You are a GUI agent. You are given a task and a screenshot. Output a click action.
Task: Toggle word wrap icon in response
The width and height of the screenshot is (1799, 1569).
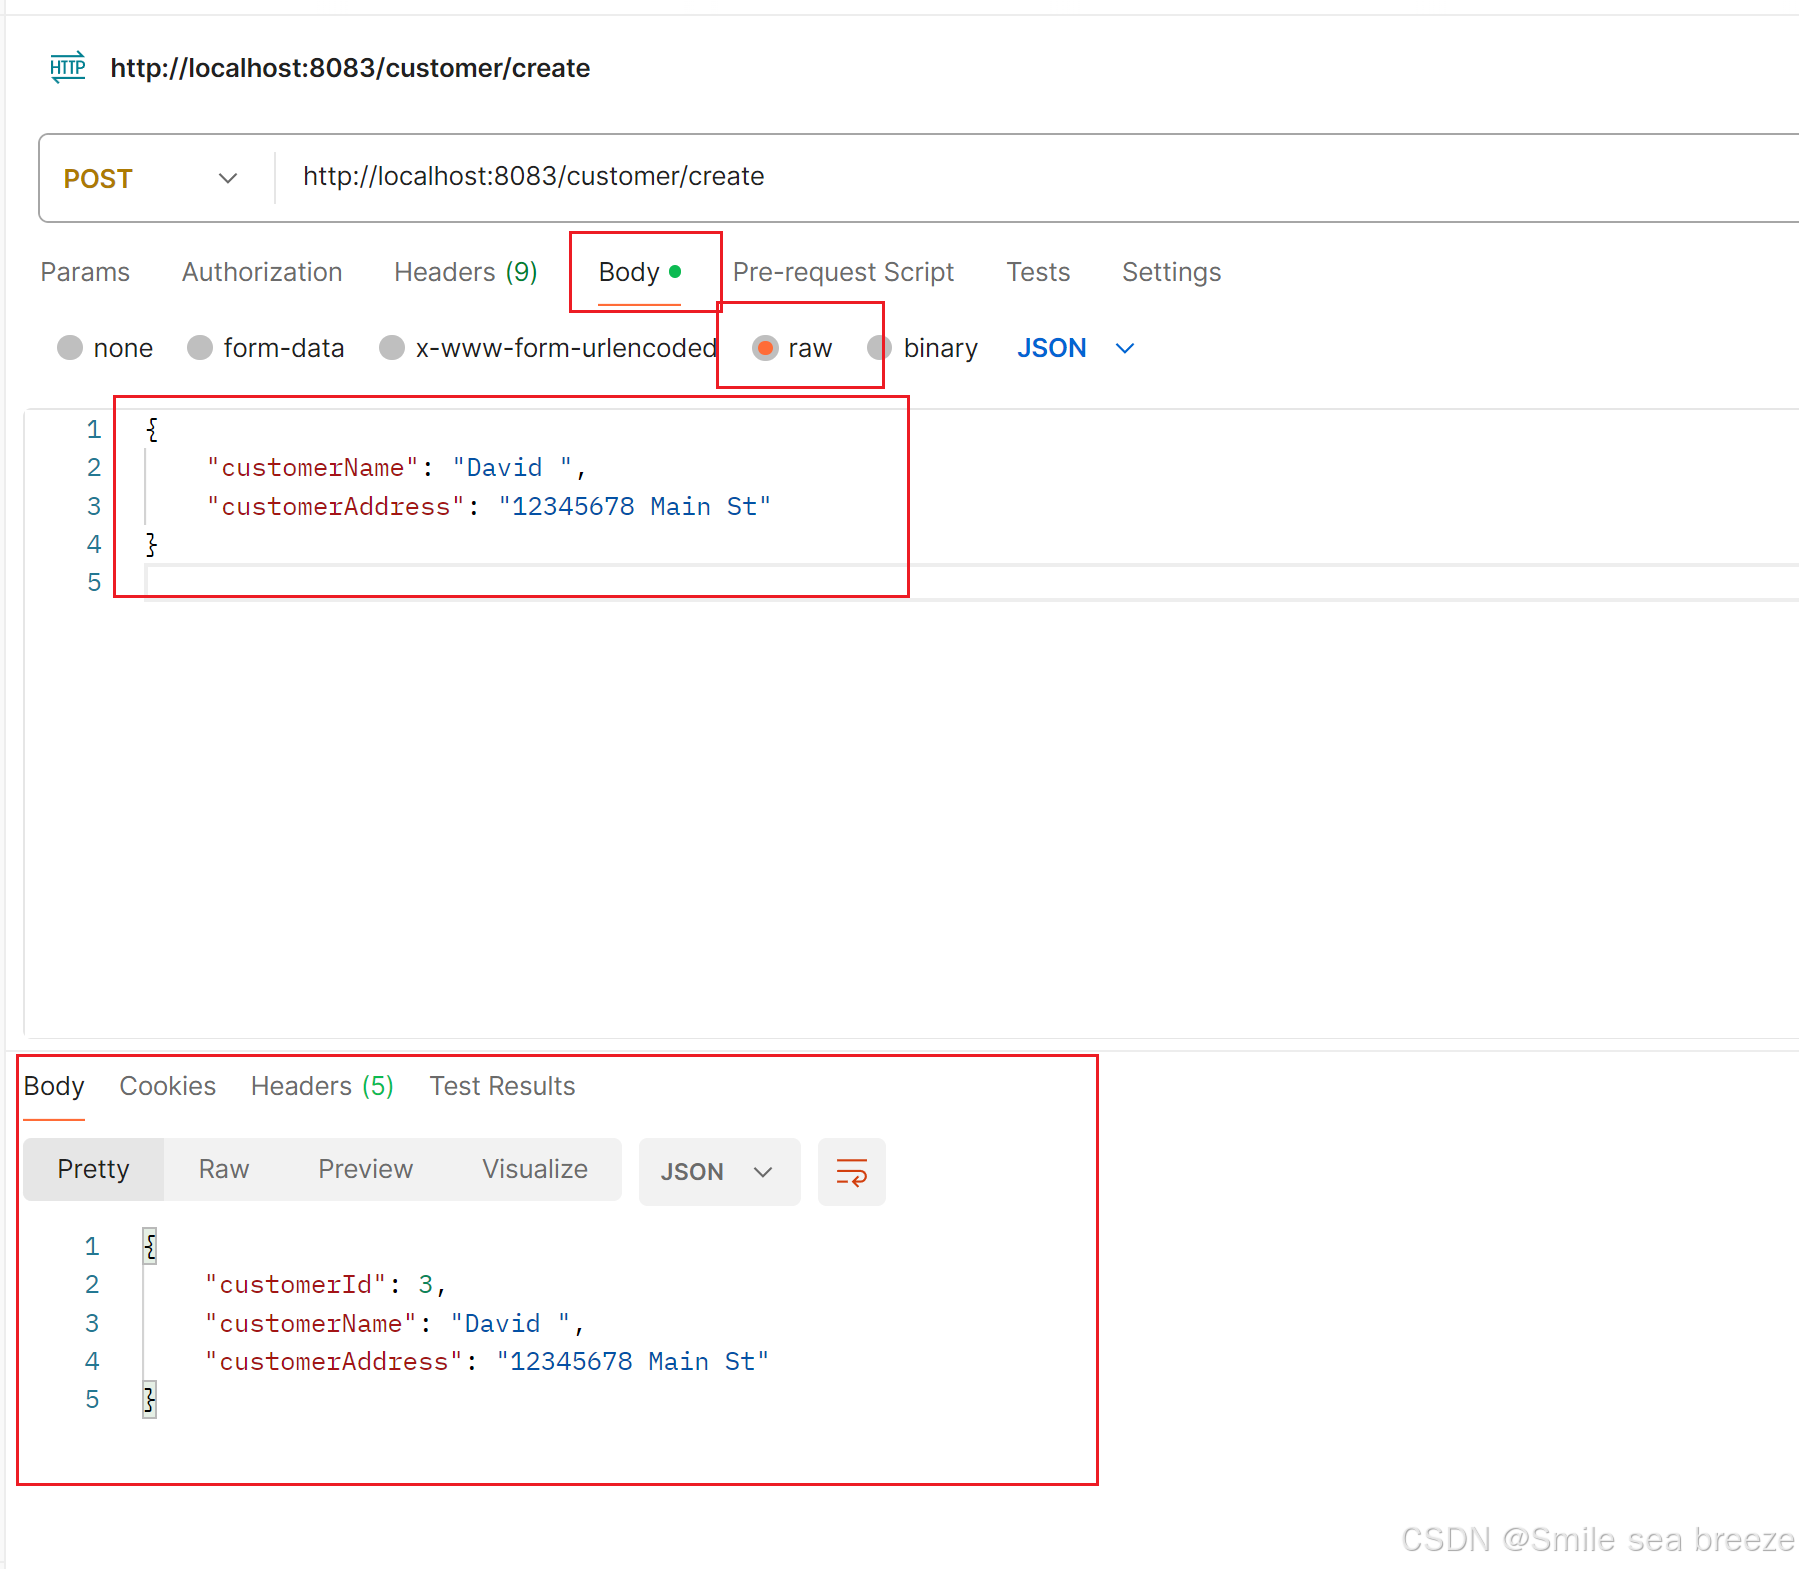(x=851, y=1171)
